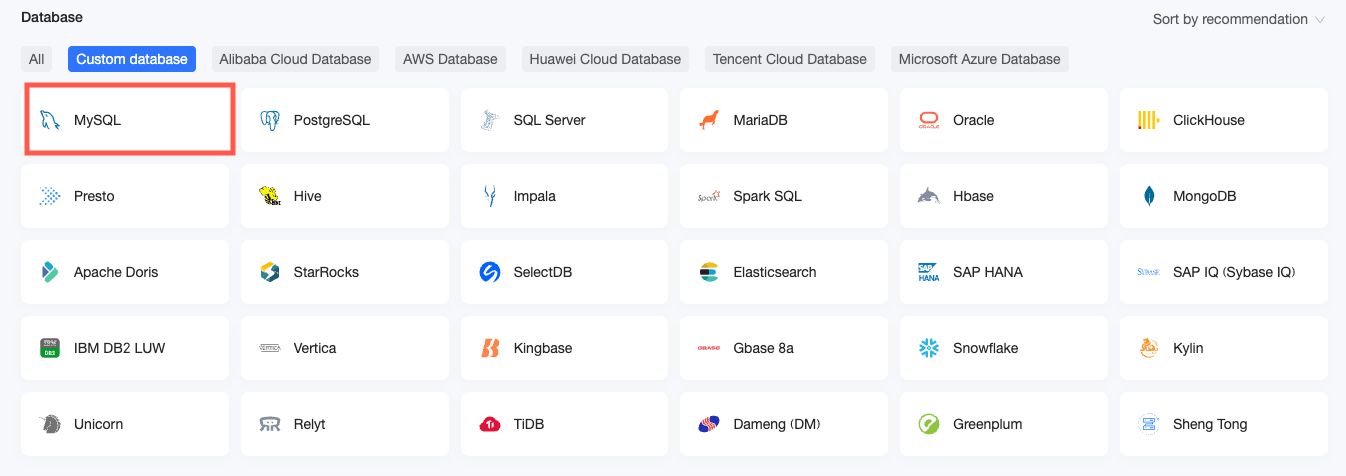Click the MySQL dolphin icon
This screenshot has width=1346, height=476.
pos(49,120)
